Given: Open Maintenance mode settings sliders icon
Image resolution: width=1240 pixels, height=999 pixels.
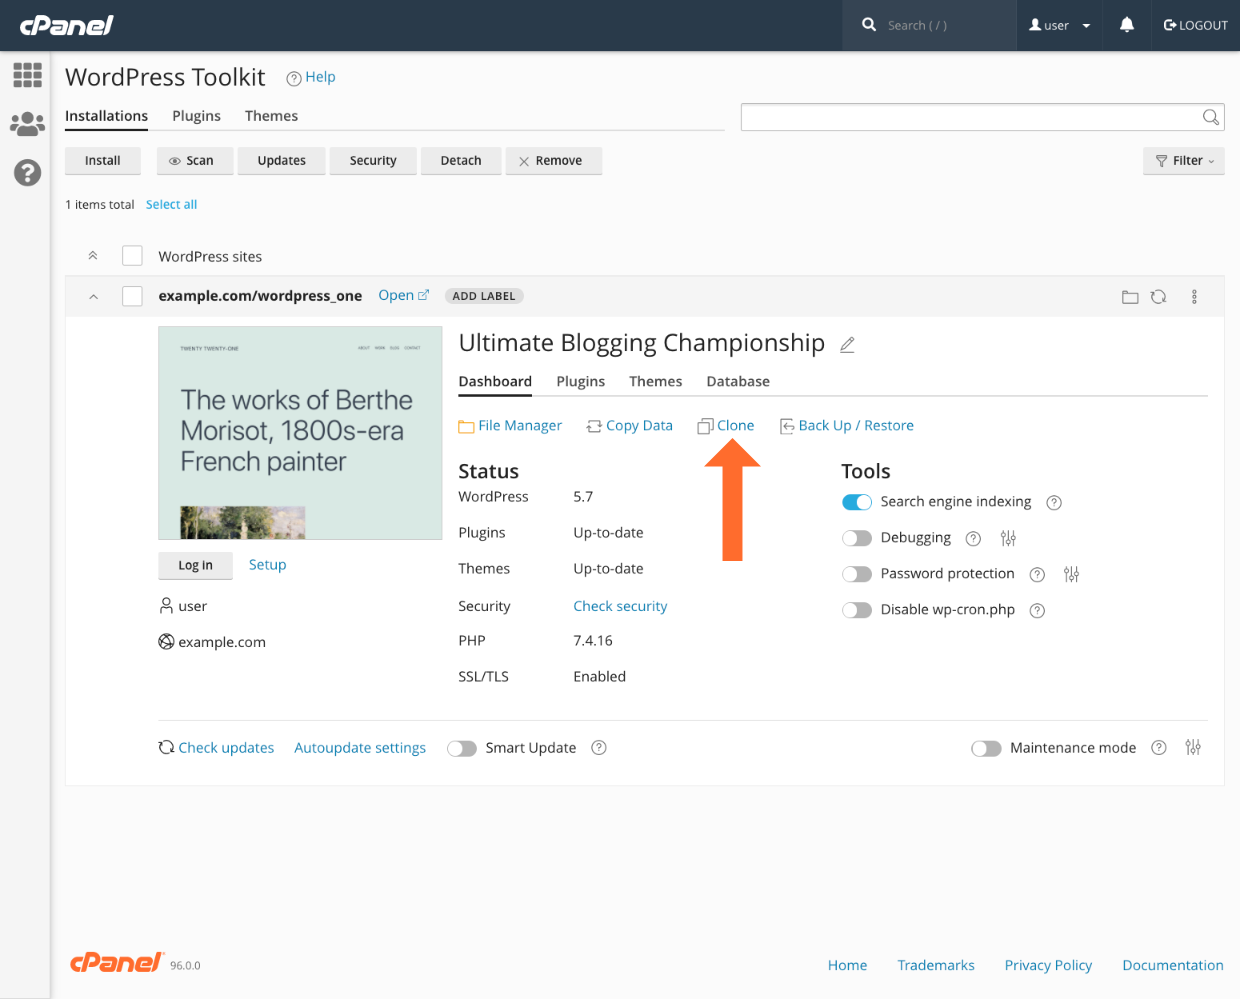Looking at the screenshot, I should click(x=1193, y=748).
